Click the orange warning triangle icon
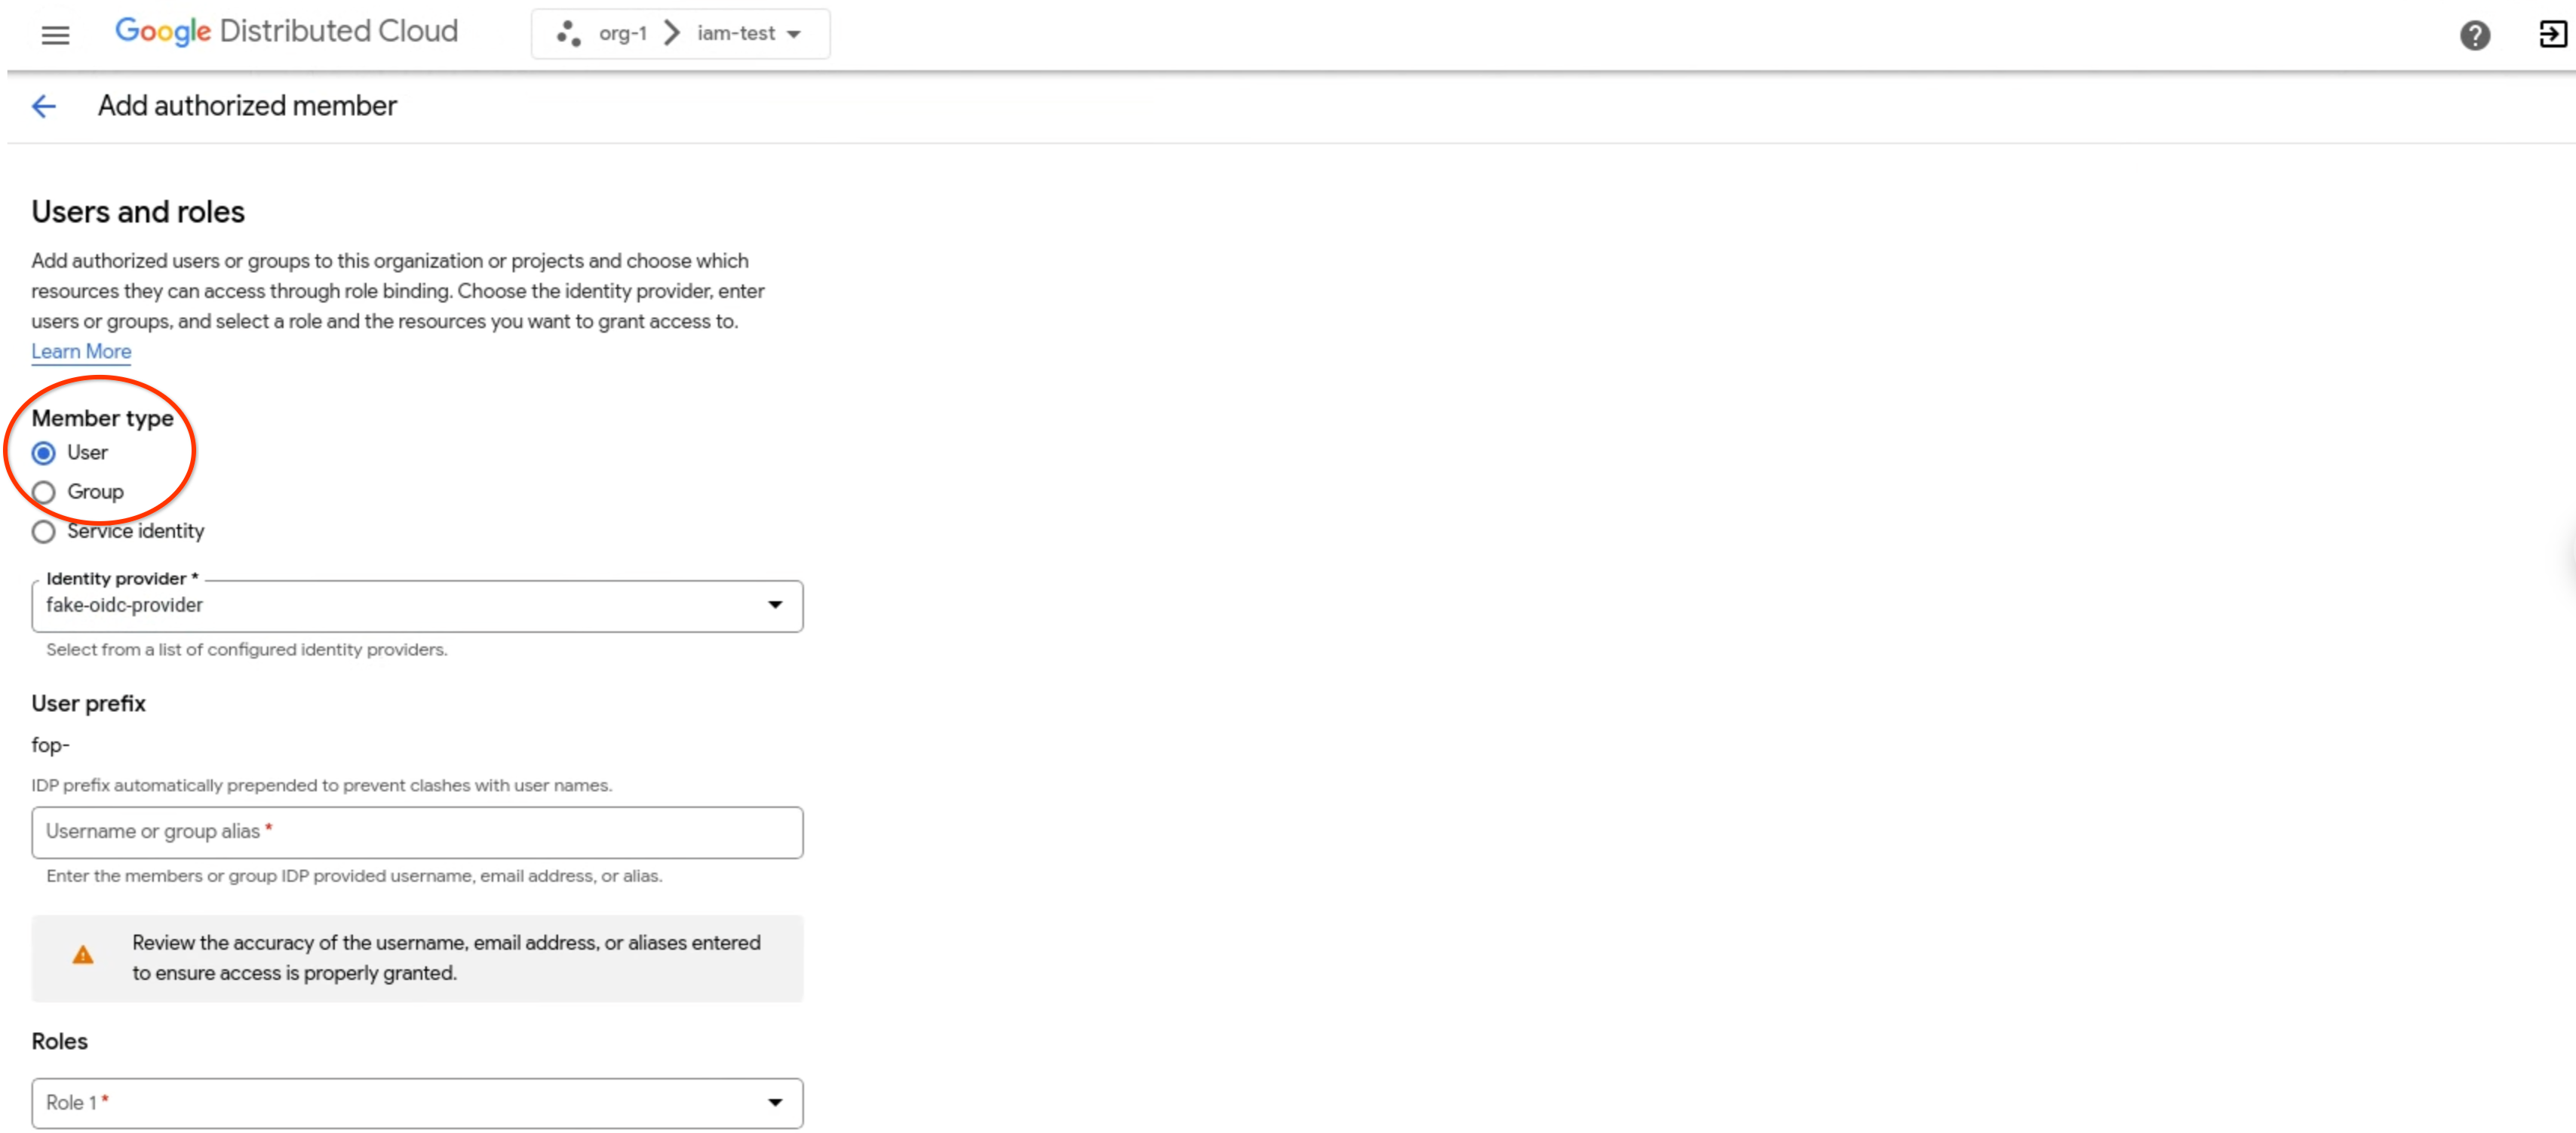The width and height of the screenshot is (2576, 1133). click(83, 956)
